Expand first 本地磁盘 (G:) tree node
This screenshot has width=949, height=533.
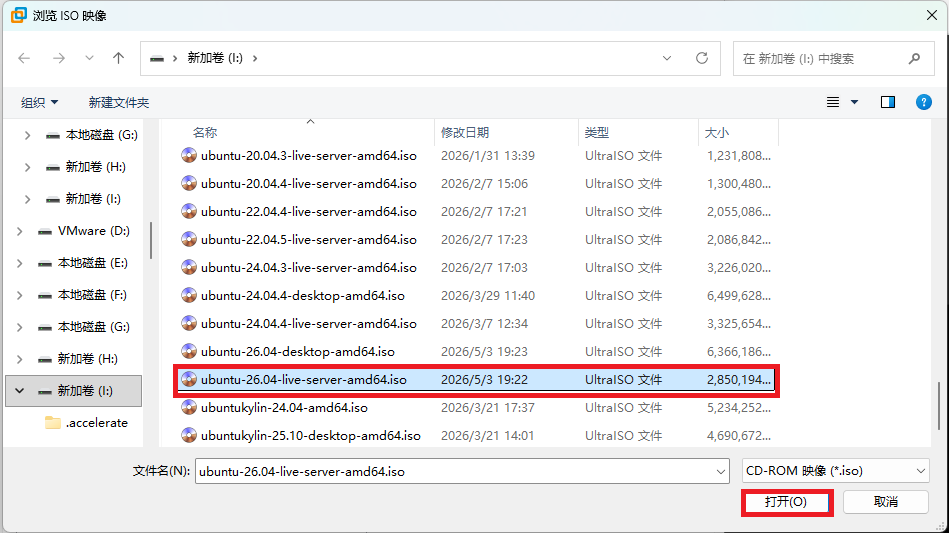tap(27, 135)
